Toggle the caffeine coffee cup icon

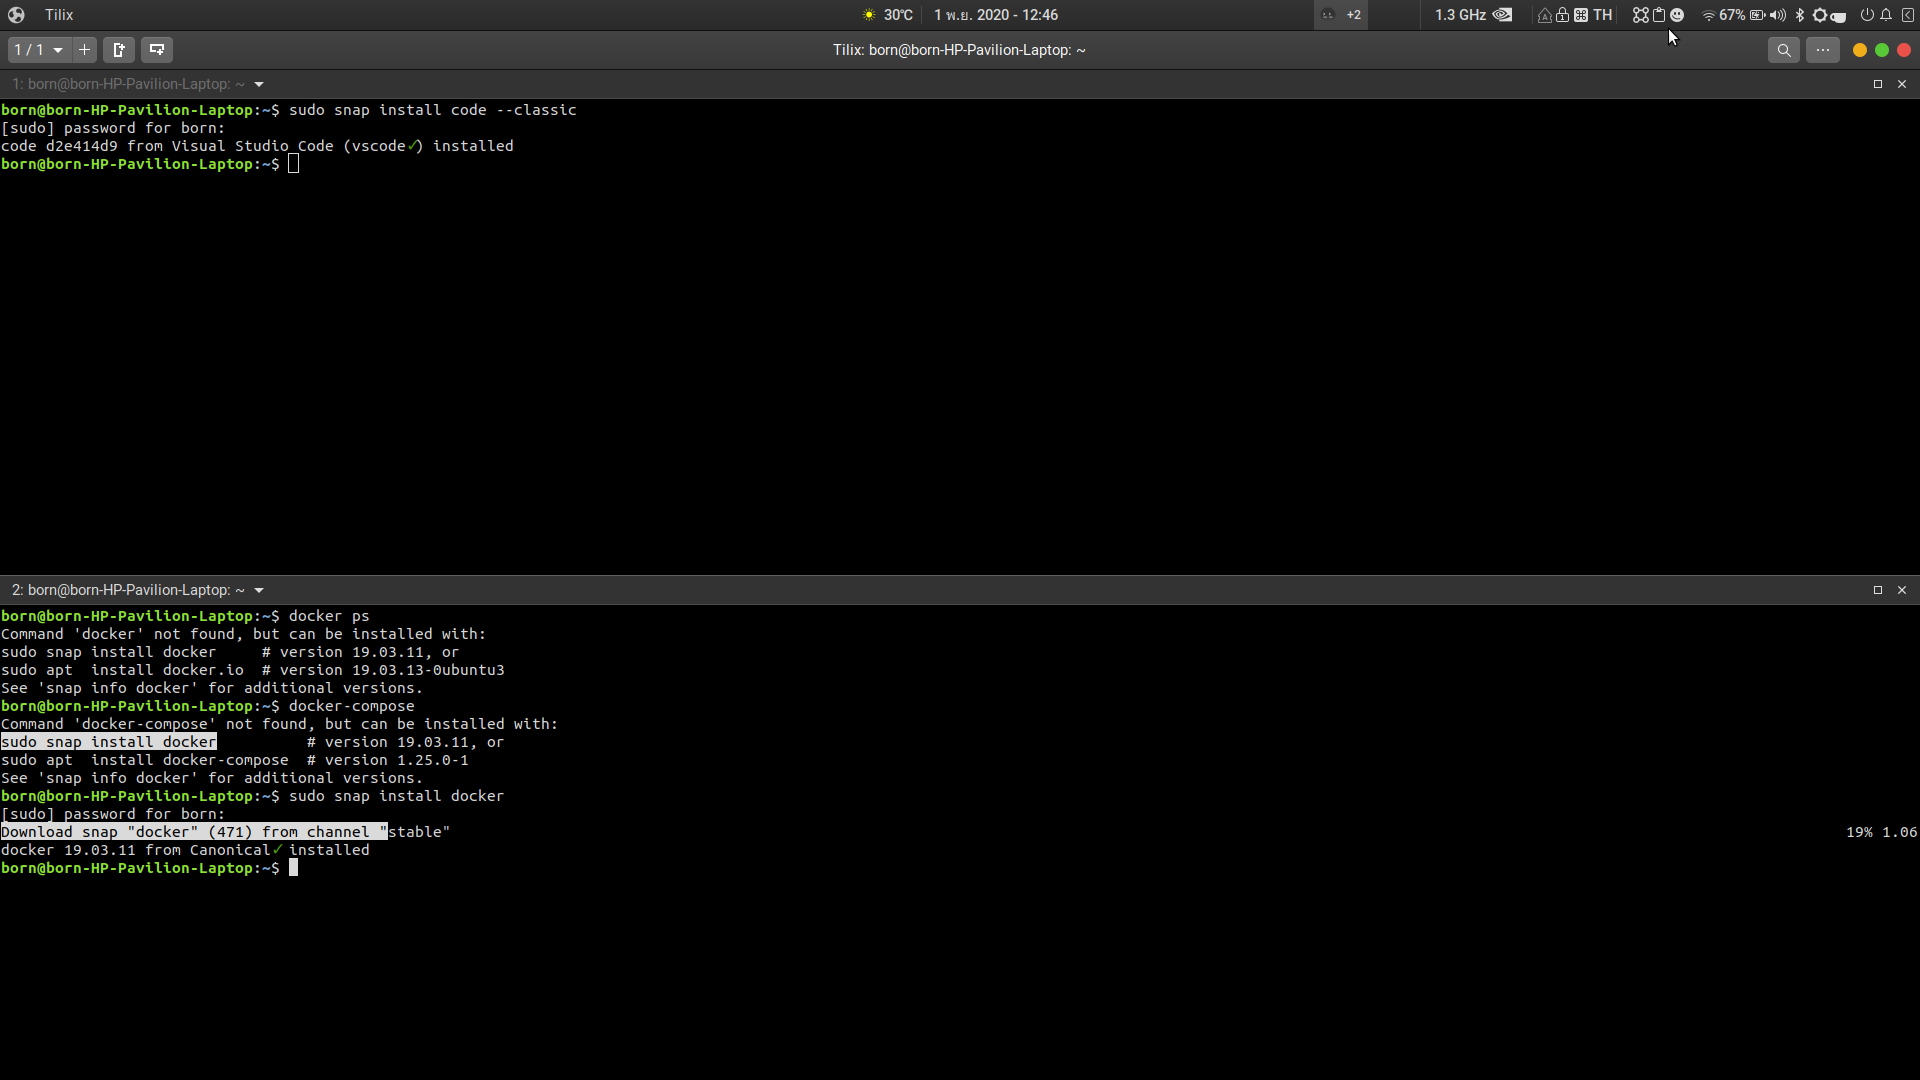(x=1838, y=16)
